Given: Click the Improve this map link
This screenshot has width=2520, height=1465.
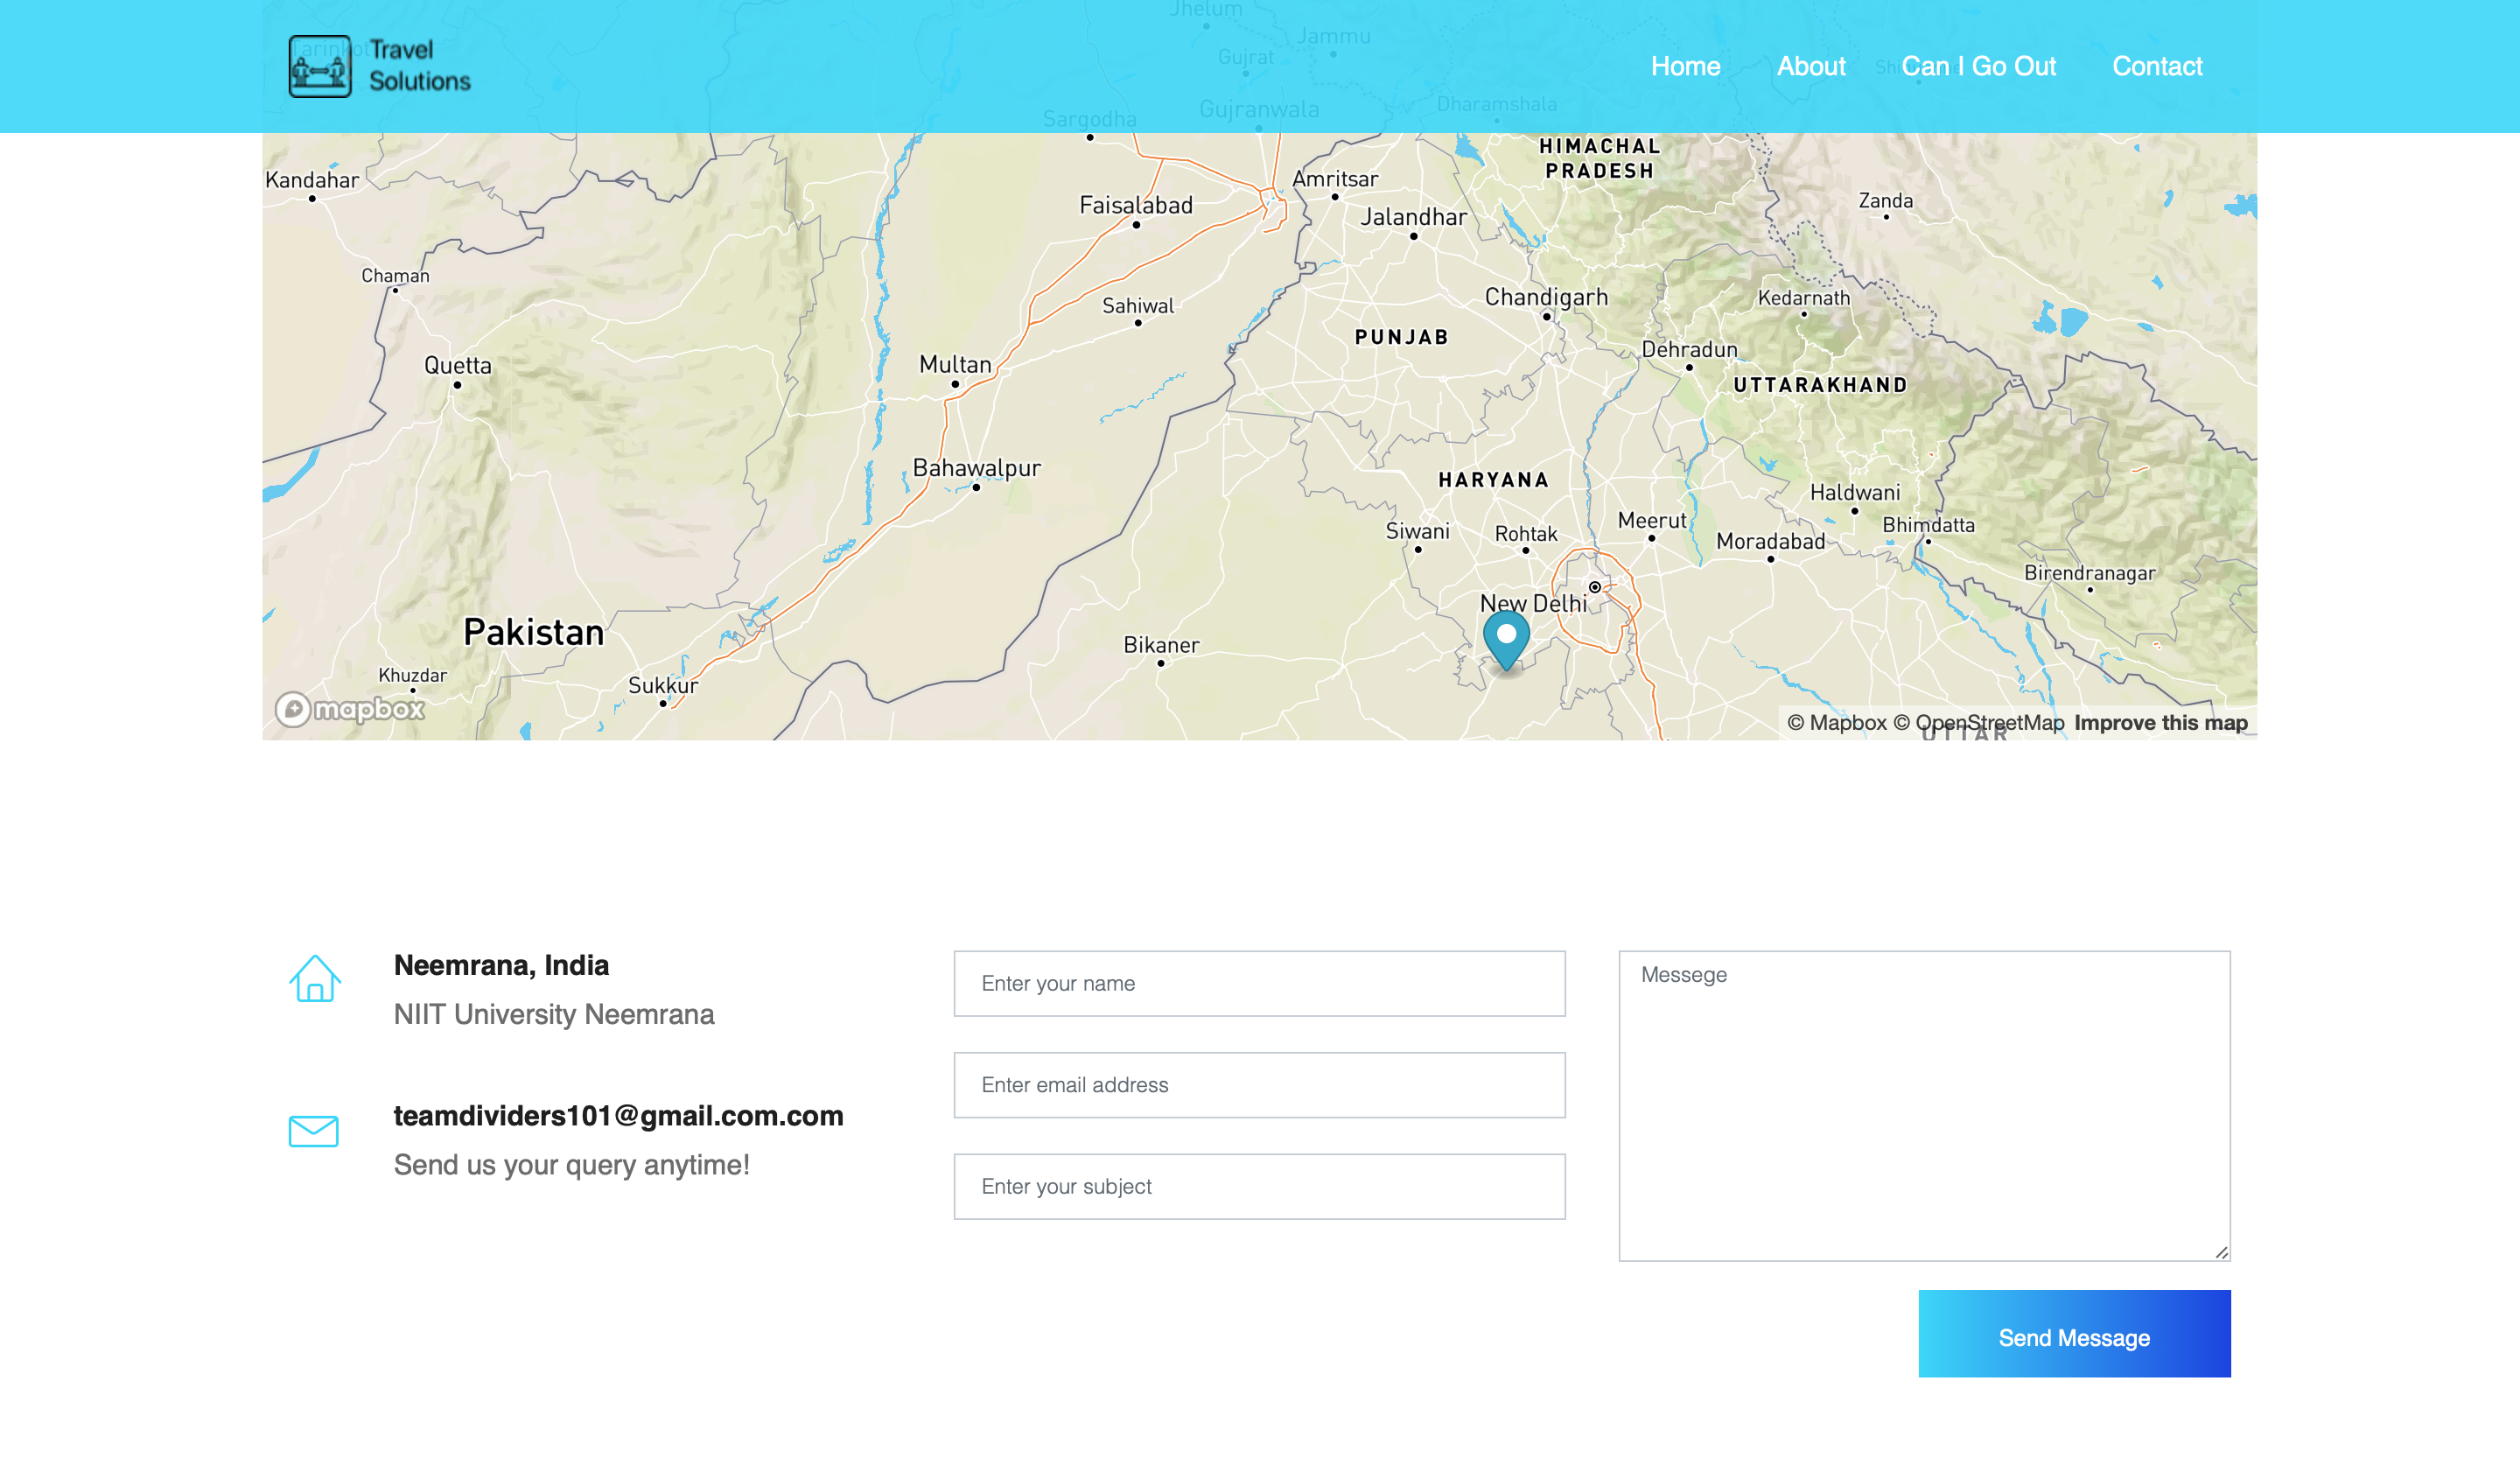Looking at the screenshot, I should 2160,722.
